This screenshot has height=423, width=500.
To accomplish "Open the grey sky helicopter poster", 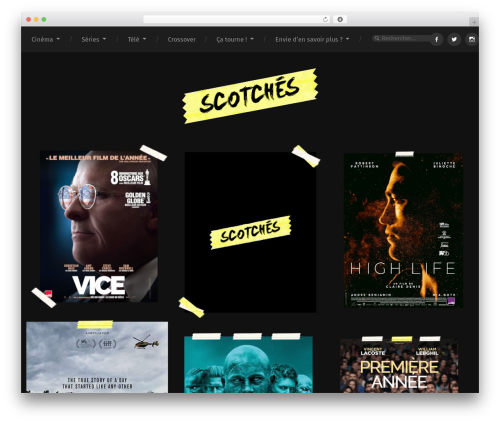I will tap(97, 357).
